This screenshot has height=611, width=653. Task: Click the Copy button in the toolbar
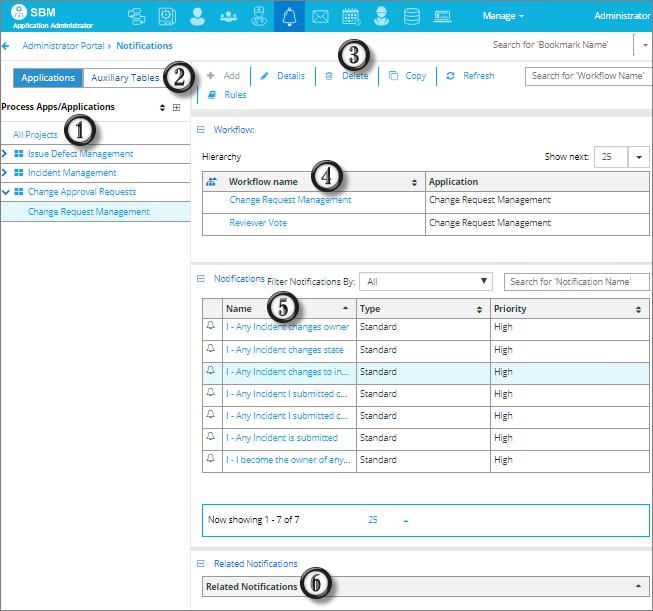point(407,76)
